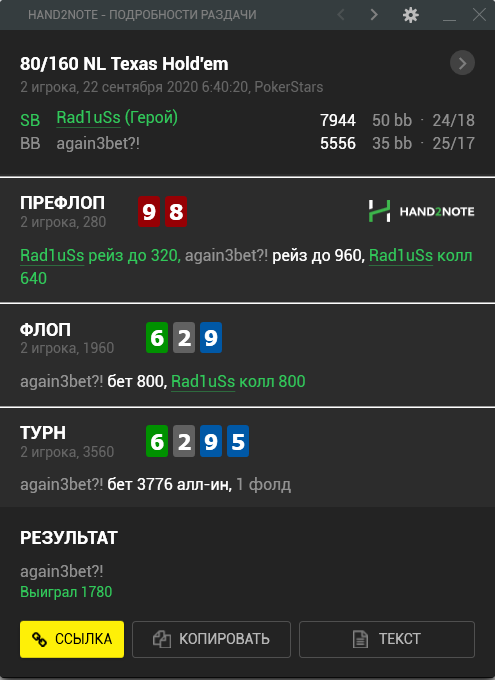Close the hand details window
The image size is (495, 680).
coord(479,15)
